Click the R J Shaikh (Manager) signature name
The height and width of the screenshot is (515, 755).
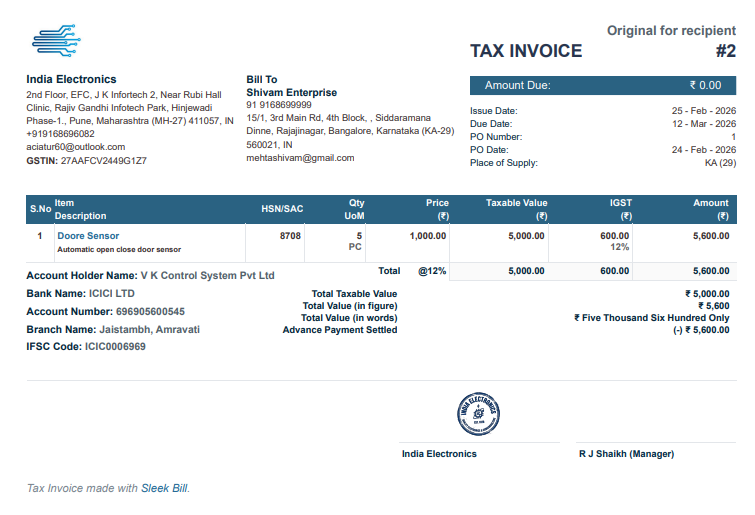(626, 454)
